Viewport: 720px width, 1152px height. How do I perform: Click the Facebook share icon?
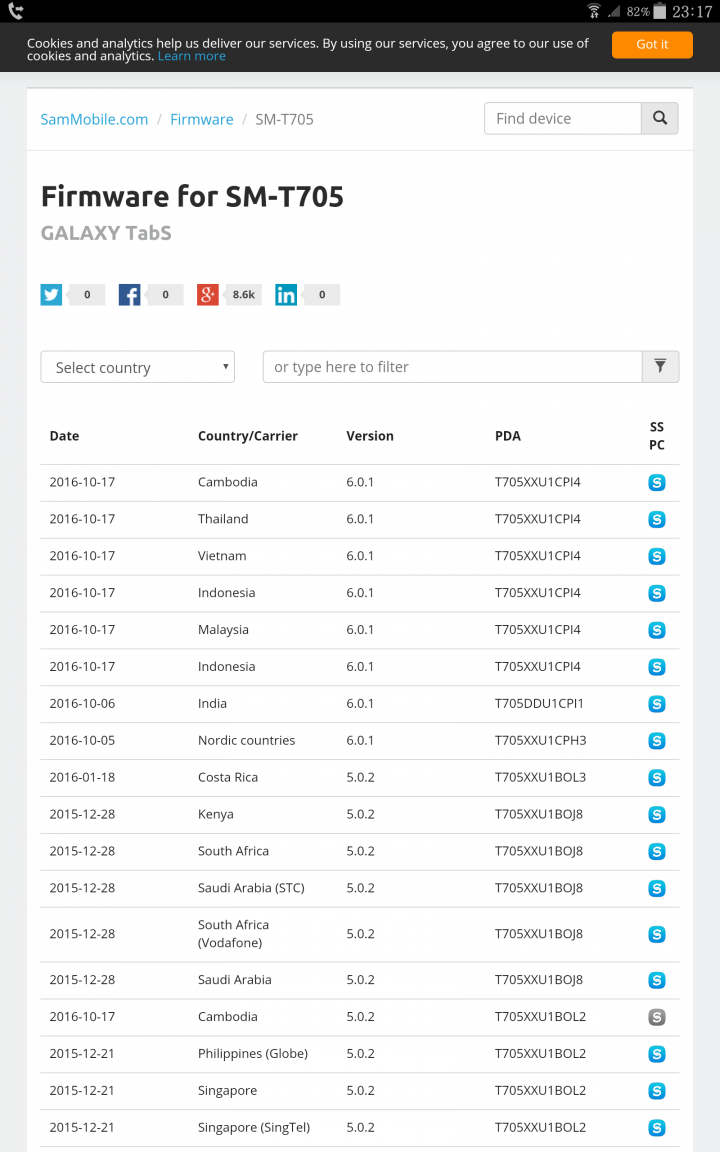tap(129, 295)
